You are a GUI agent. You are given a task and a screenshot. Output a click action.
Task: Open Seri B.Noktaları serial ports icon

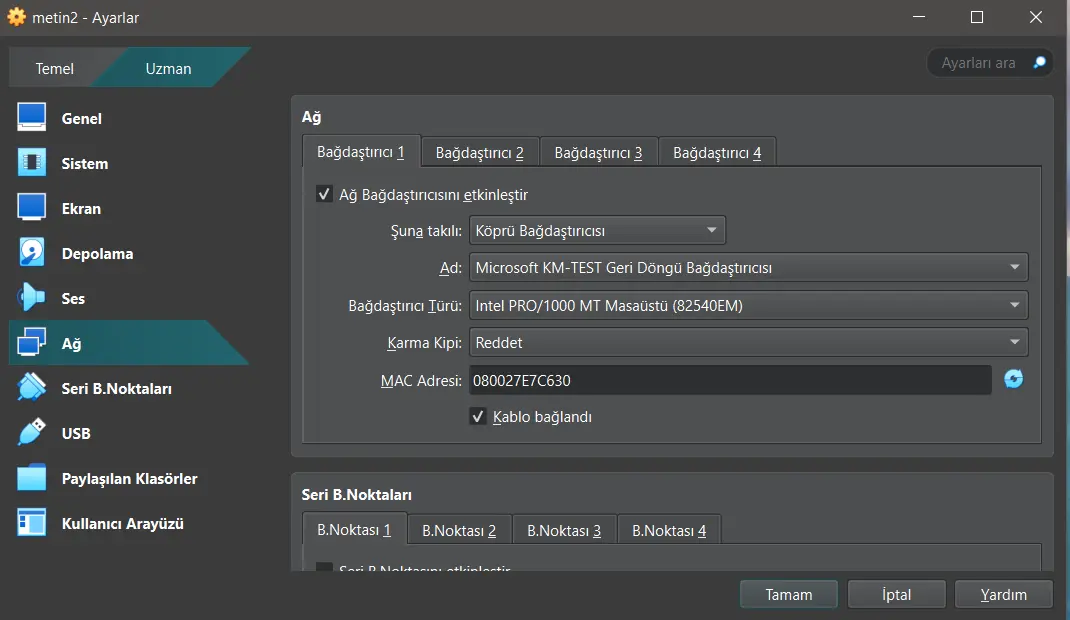point(30,388)
